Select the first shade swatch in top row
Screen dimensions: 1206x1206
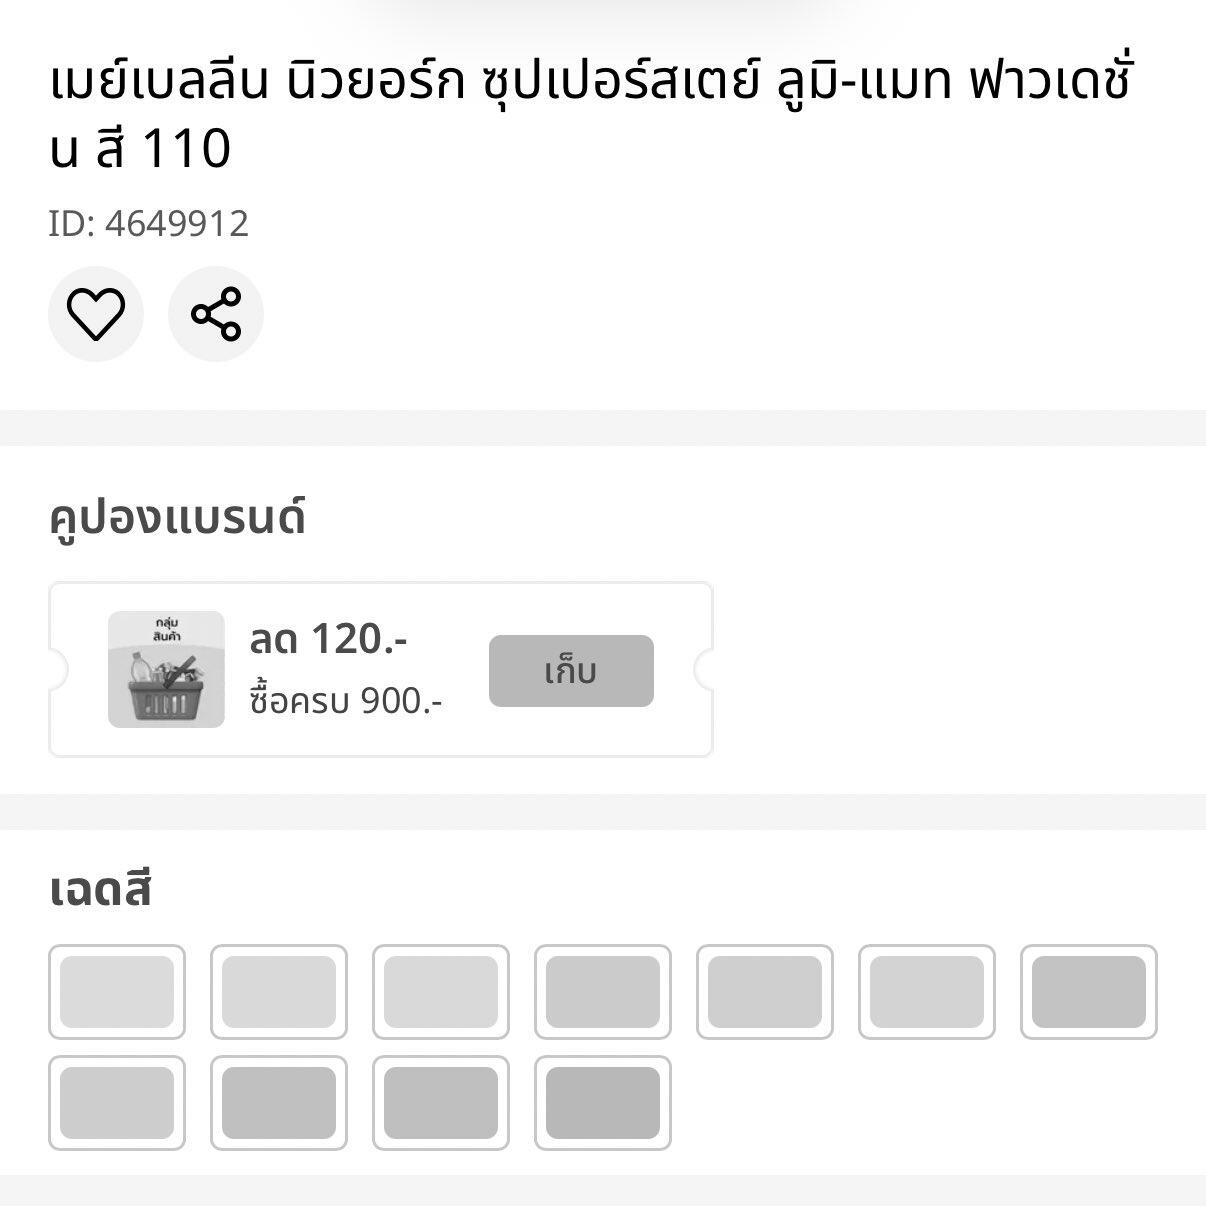pyautogui.click(x=117, y=992)
